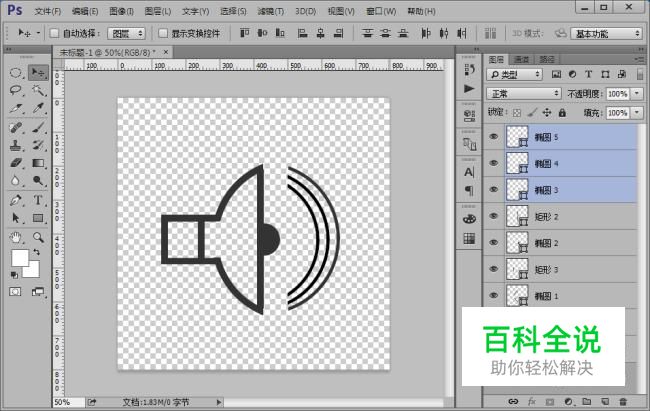Click the delete layer trash icon
Screen dimensions: 650x411
click(623, 401)
